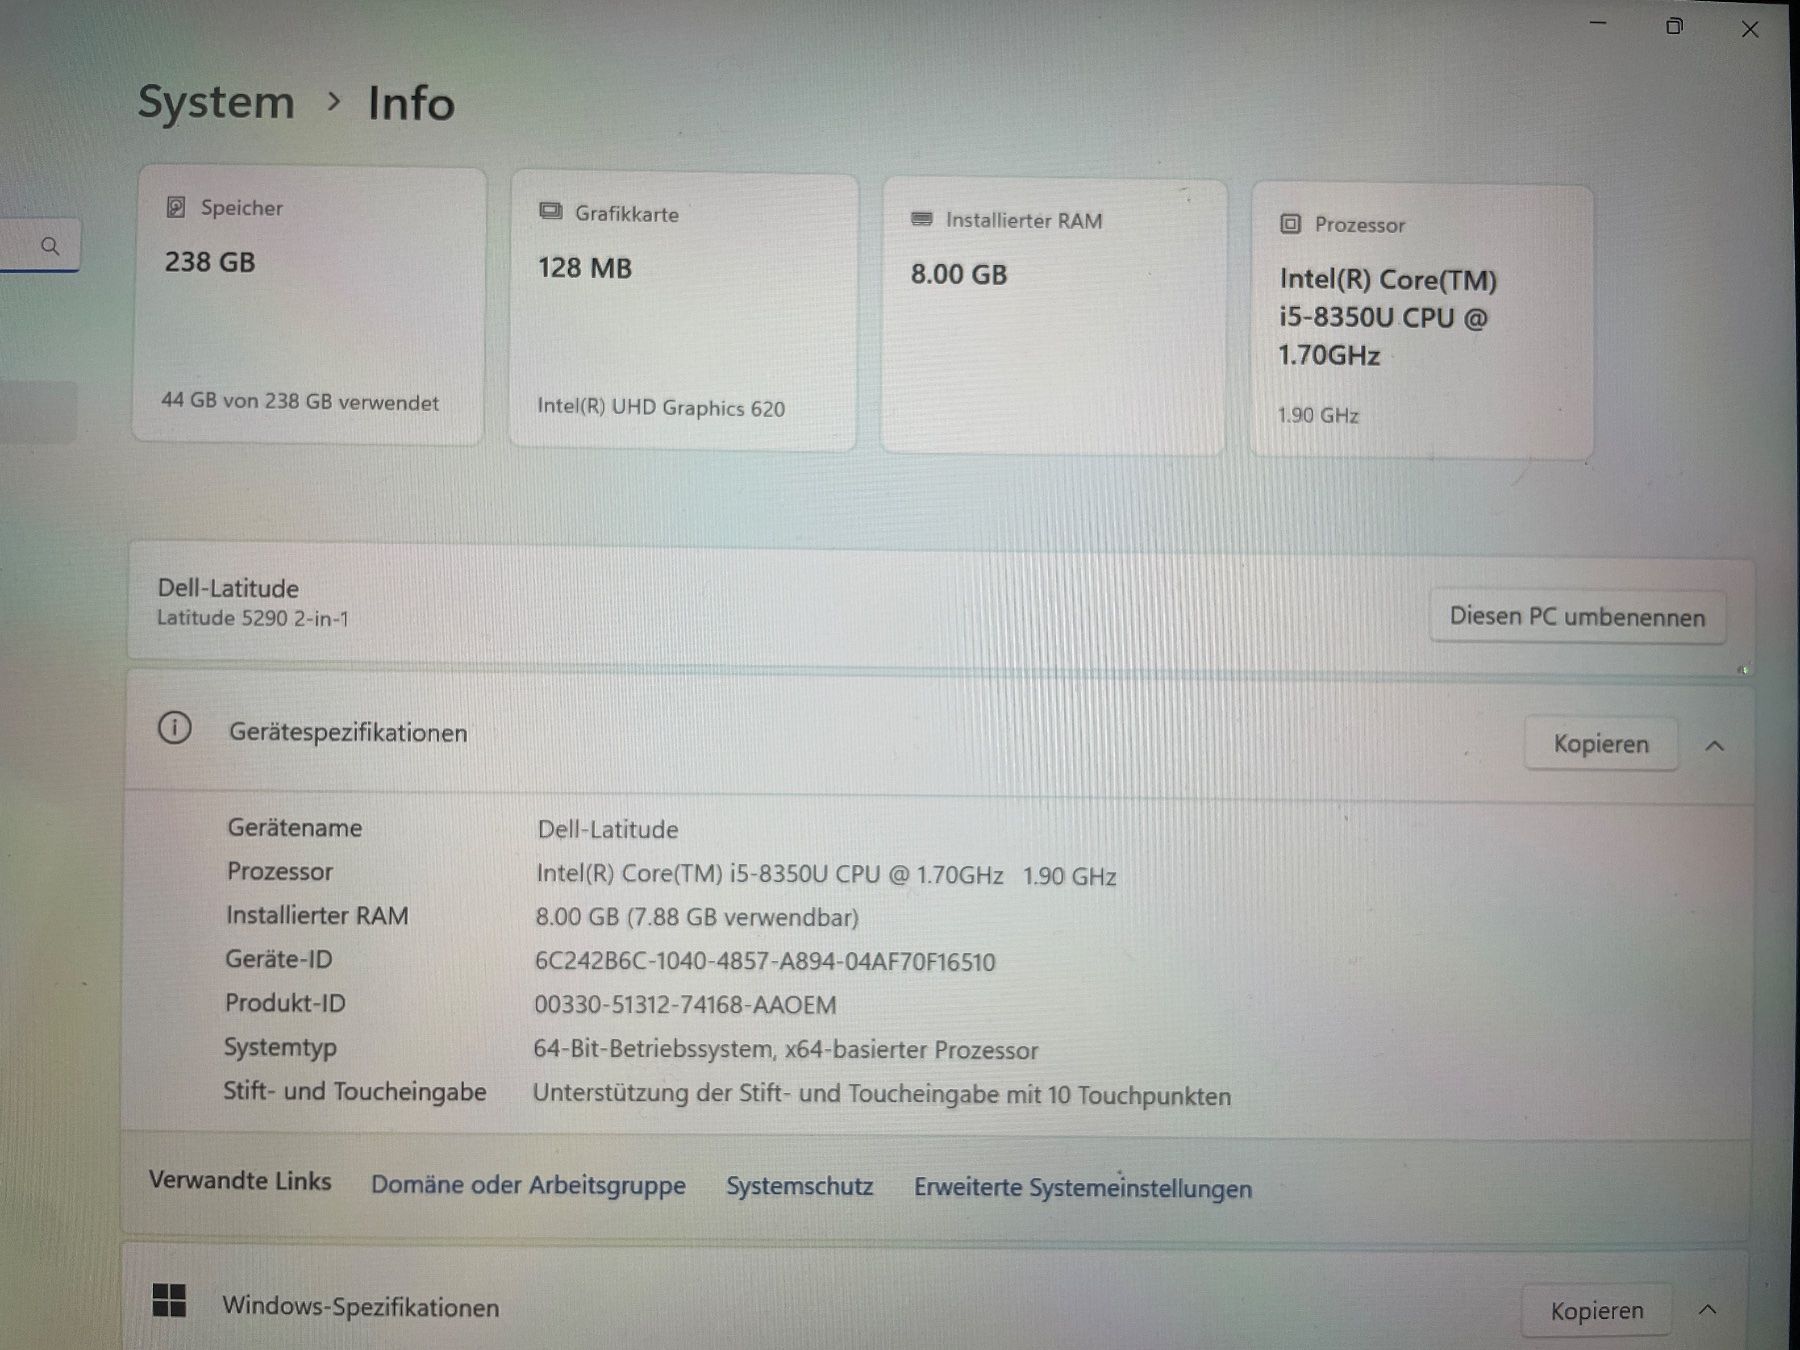Click the sidebar search input field
Screen dimensions: 1800x1350
[x=40, y=246]
